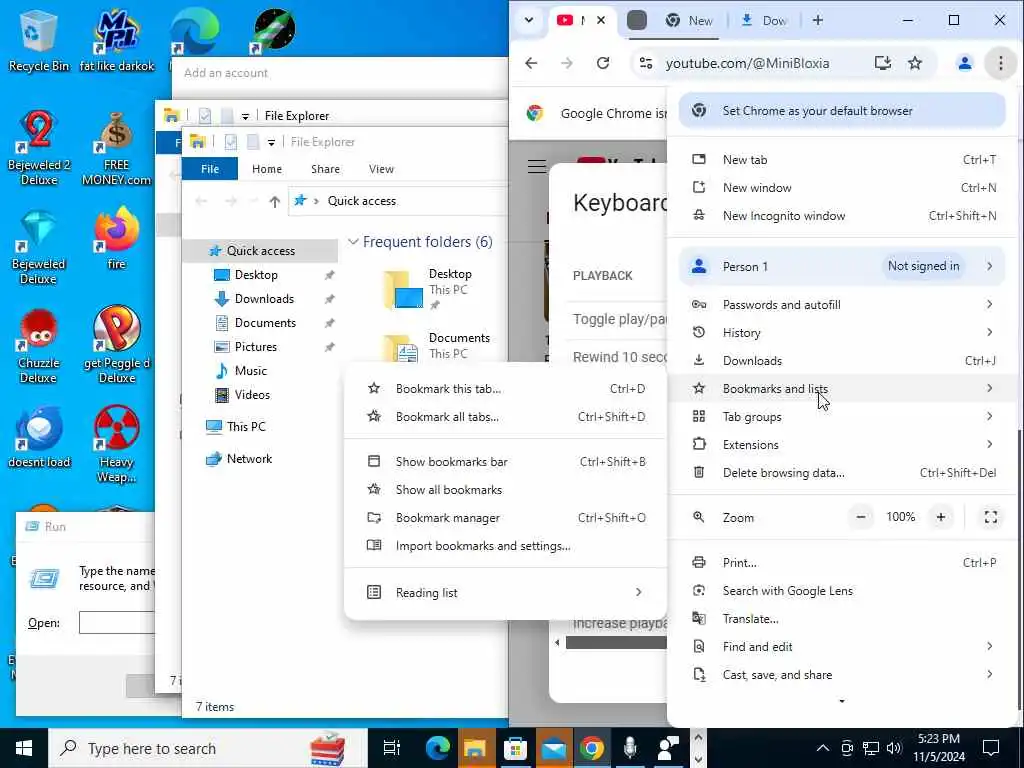This screenshot has height=768, width=1024.
Task: Select Downloads in Quick access tree
Action: (264, 299)
